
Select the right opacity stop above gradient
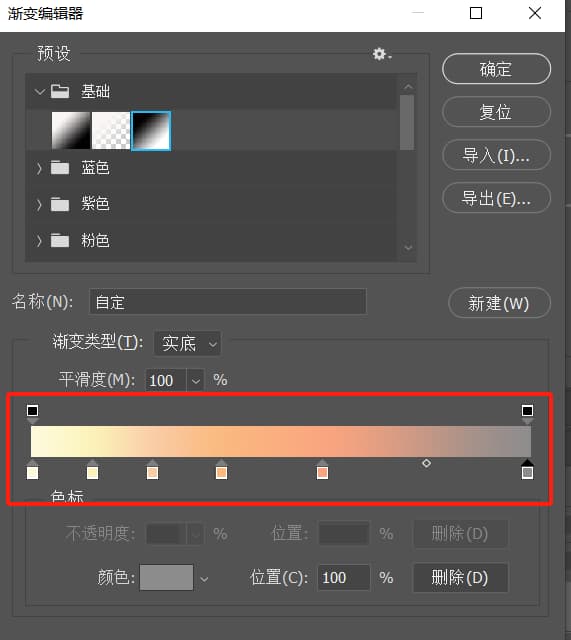point(527,413)
